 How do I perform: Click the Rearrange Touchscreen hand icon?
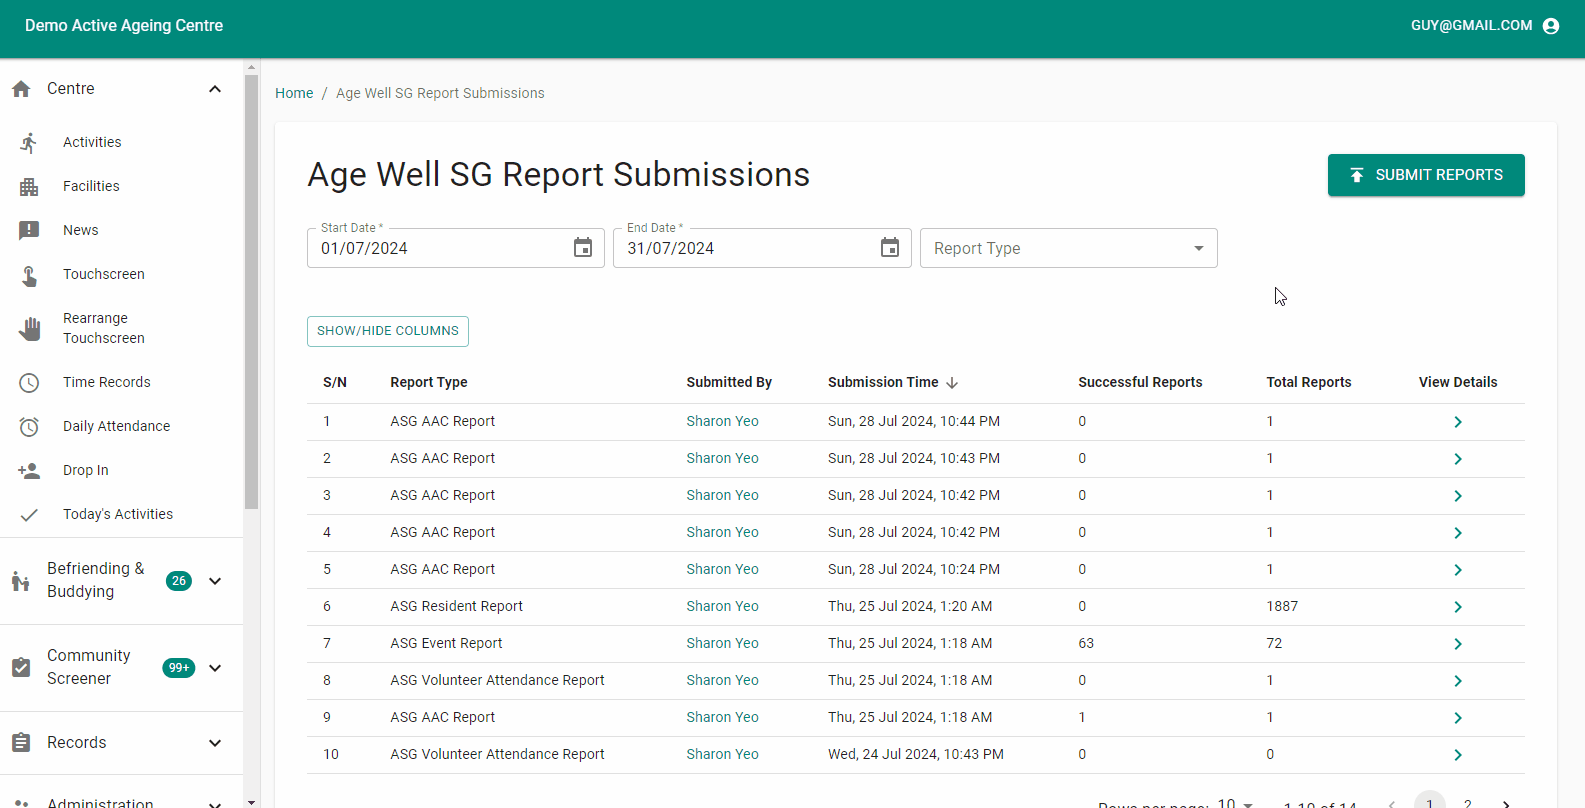(x=30, y=329)
